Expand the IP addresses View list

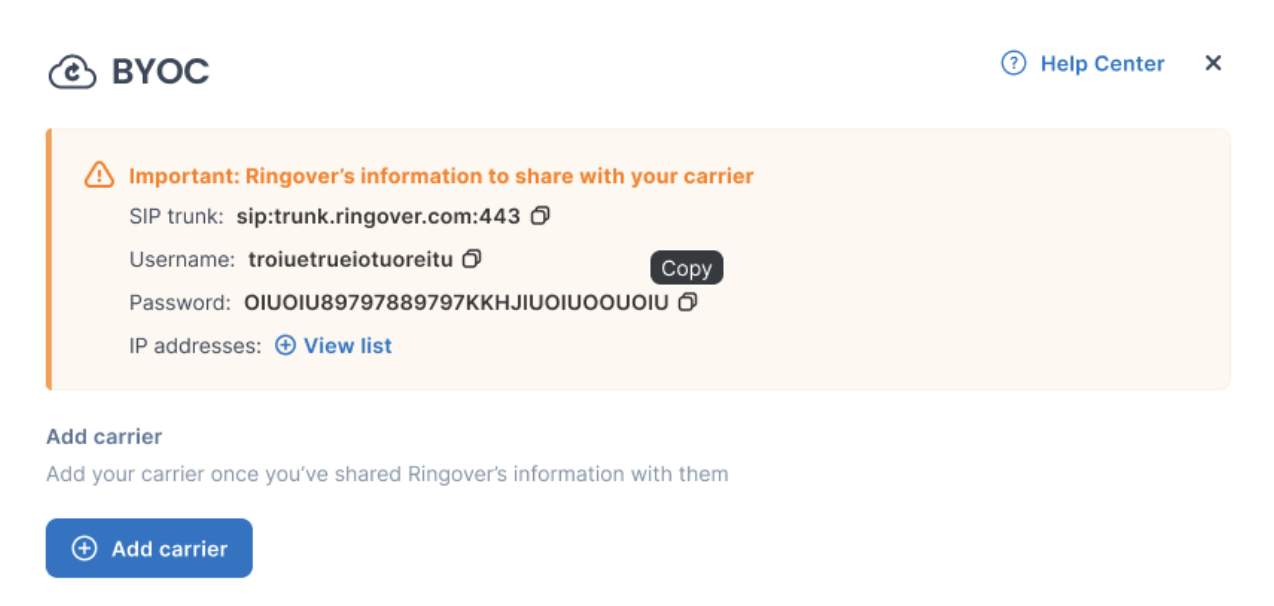click(x=347, y=346)
